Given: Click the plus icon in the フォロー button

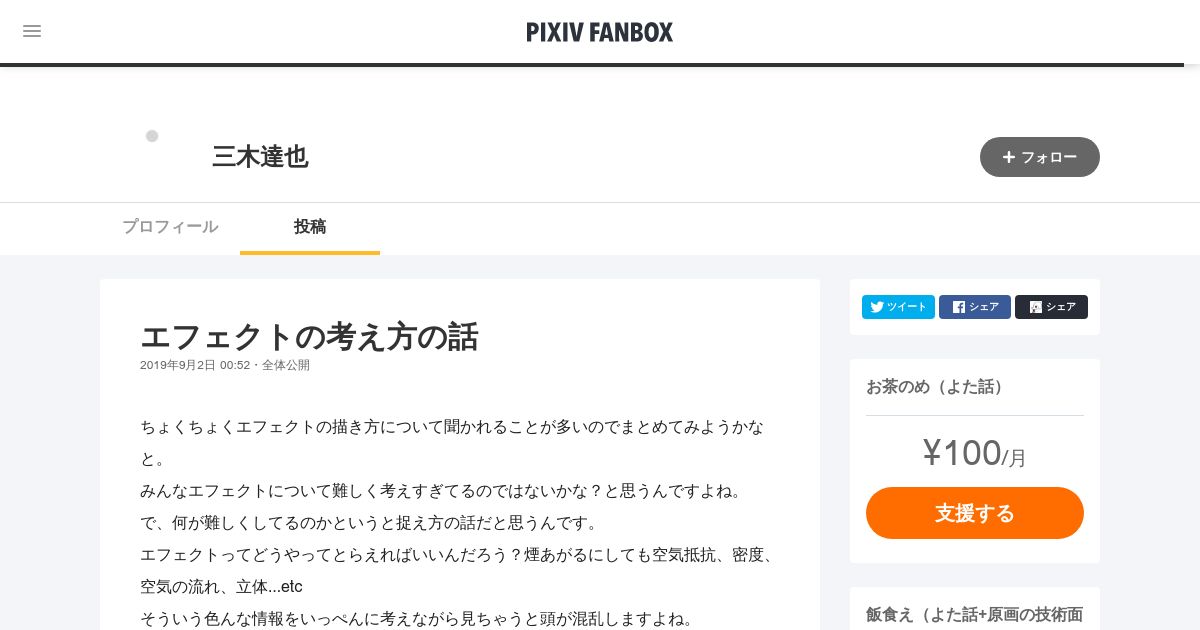Looking at the screenshot, I should click(1009, 157).
